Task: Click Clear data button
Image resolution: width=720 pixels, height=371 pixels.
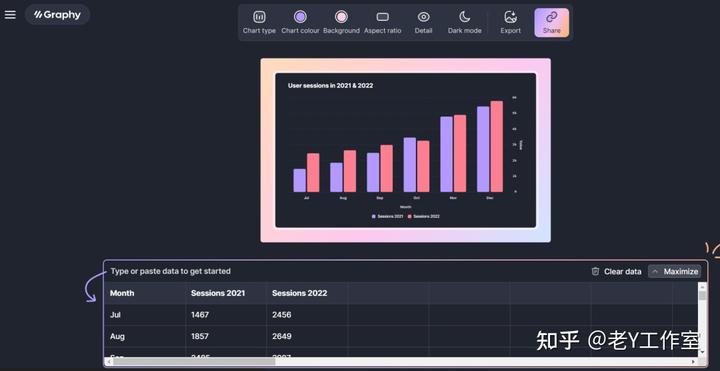Action: (x=616, y=271)
